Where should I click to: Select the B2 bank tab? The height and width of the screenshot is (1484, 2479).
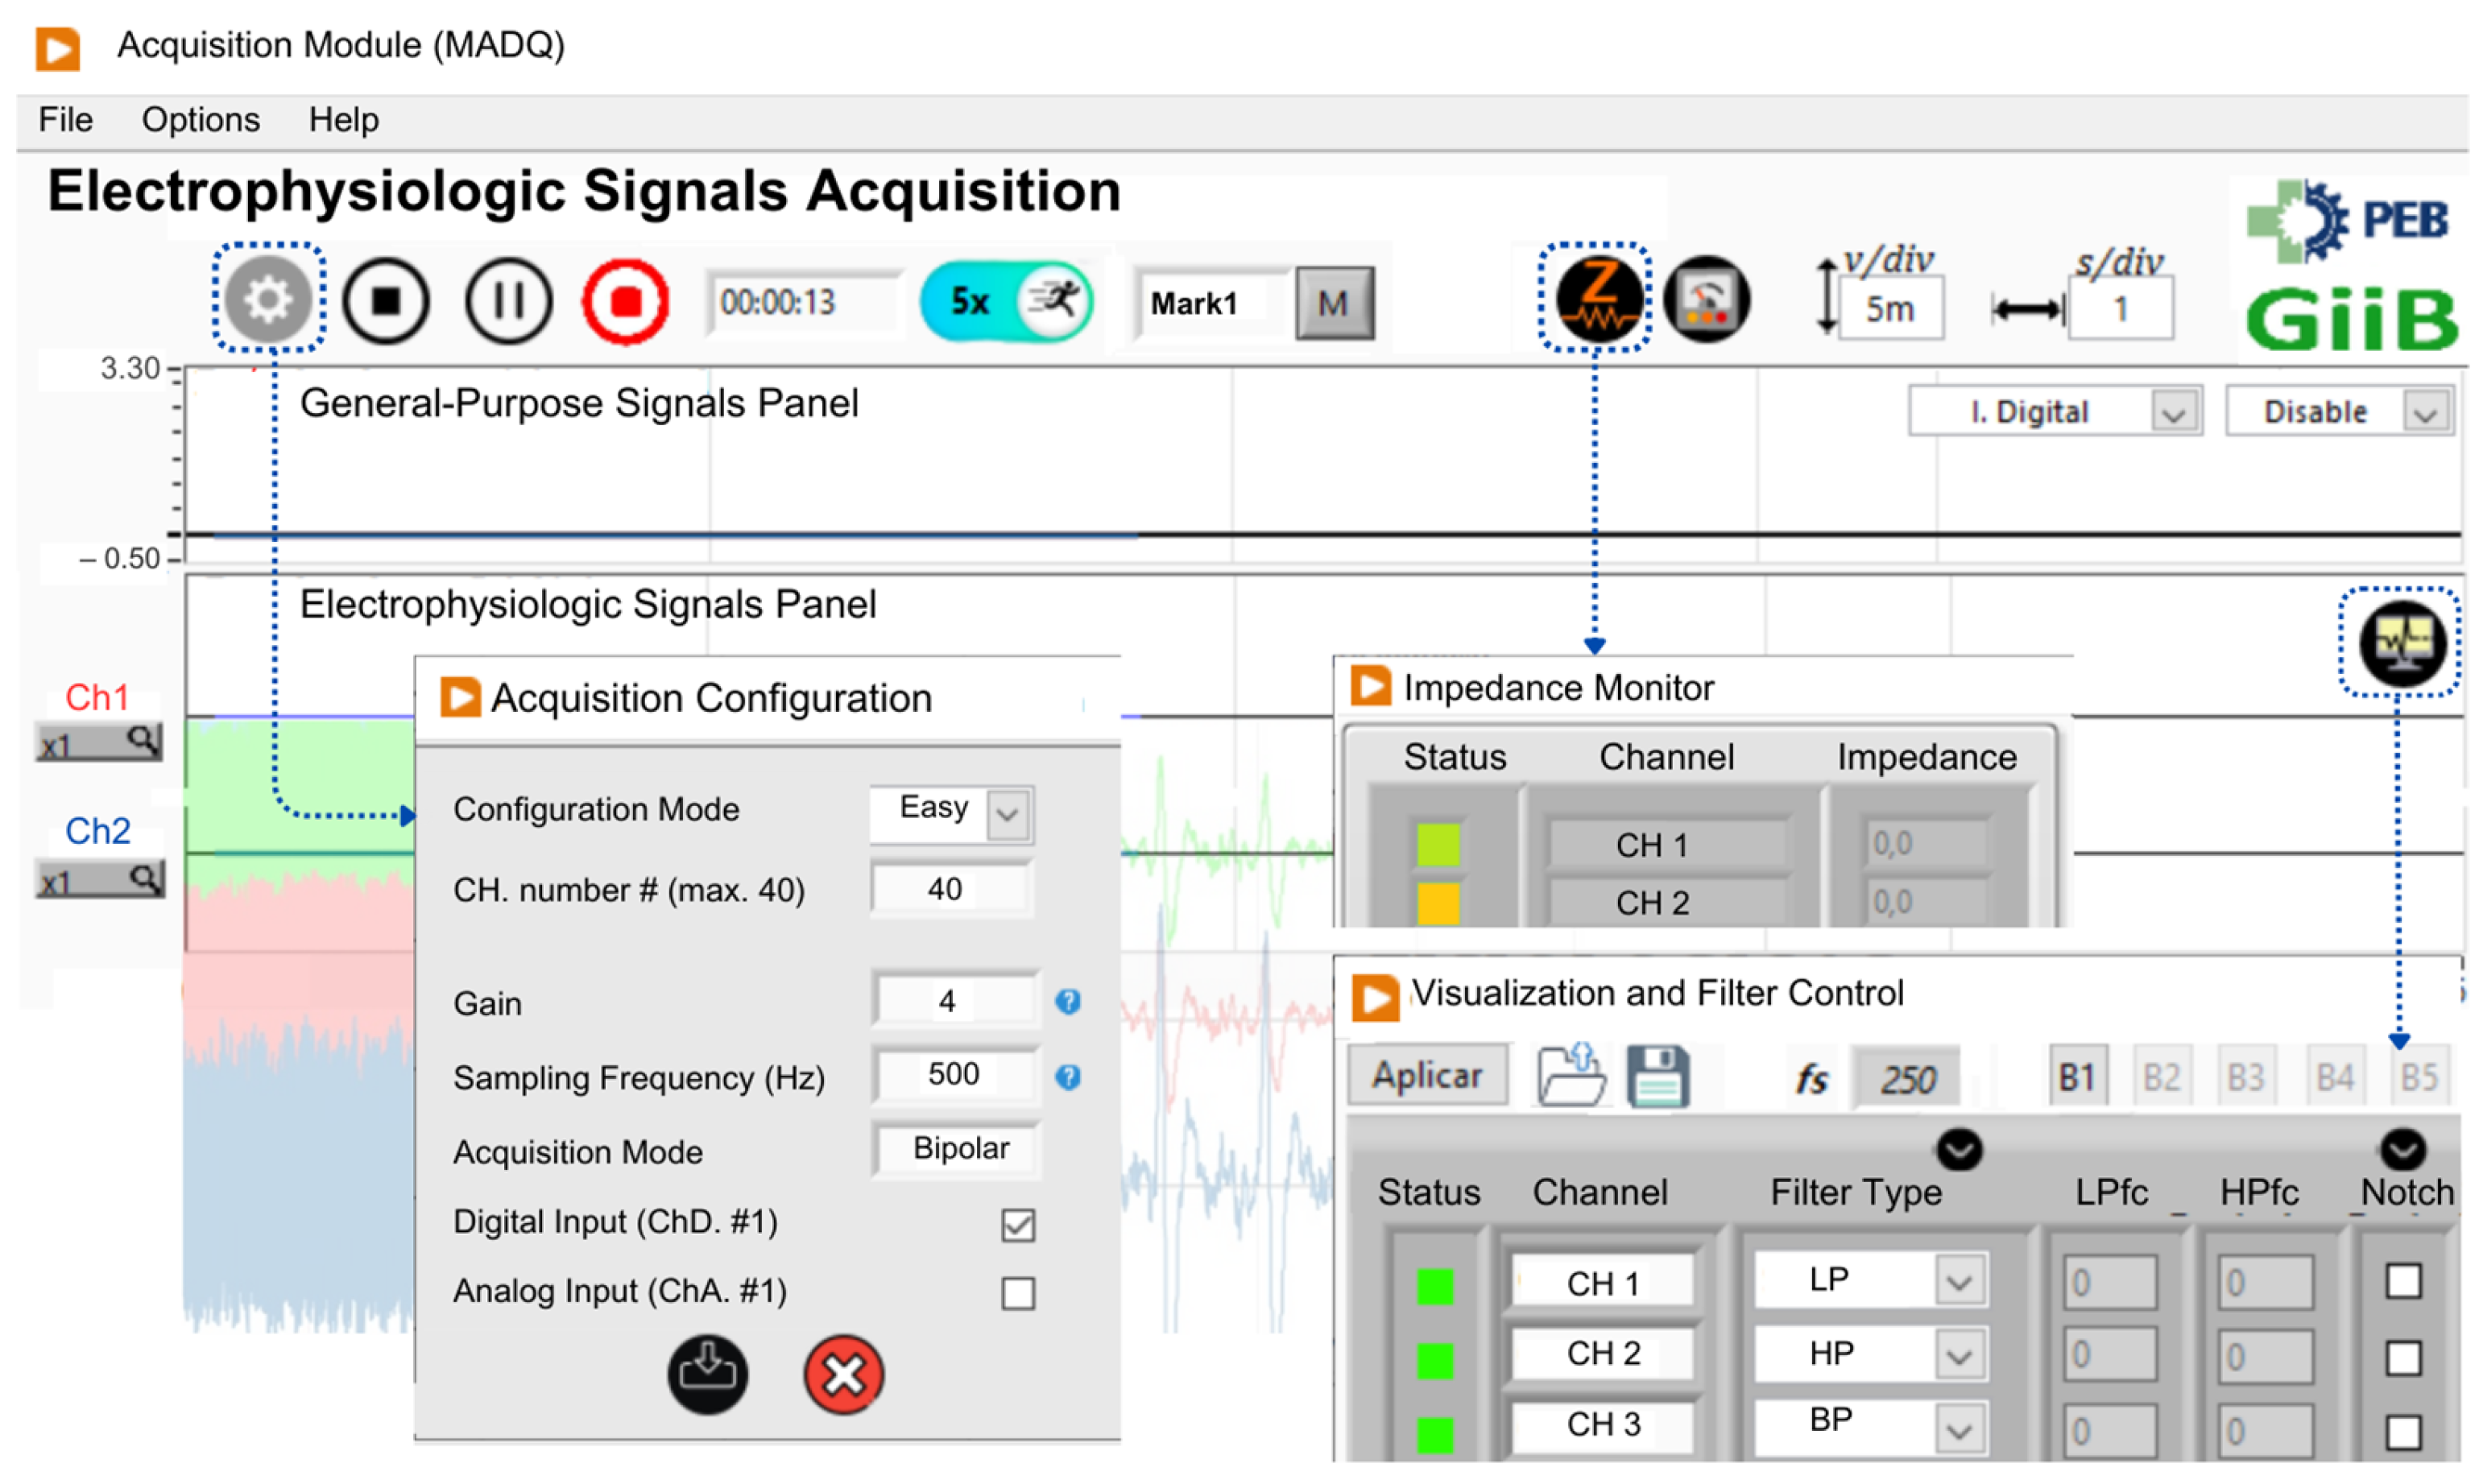pos(2162,1077)
